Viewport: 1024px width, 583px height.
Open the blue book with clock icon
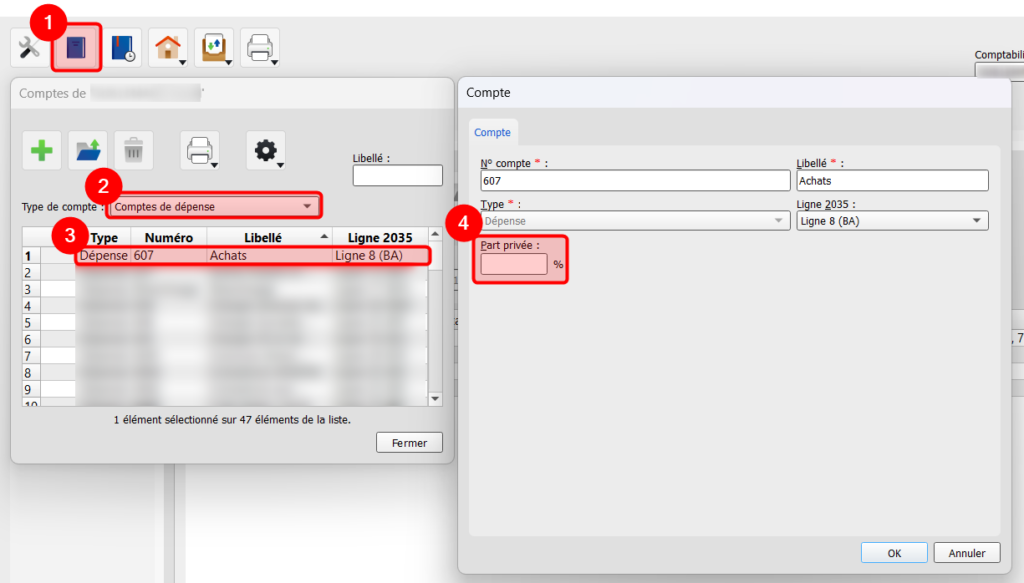(x=125, y=48)
